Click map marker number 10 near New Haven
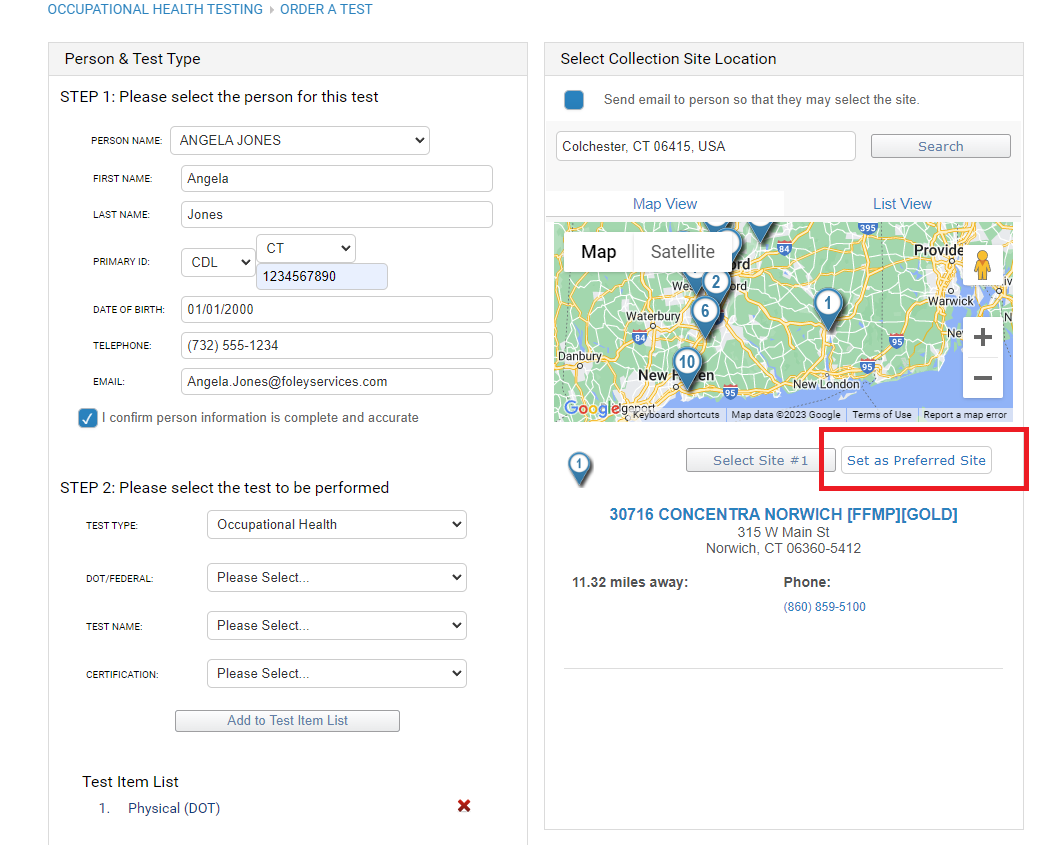This screenshot has width=1038, height=845. coord(687,368)
